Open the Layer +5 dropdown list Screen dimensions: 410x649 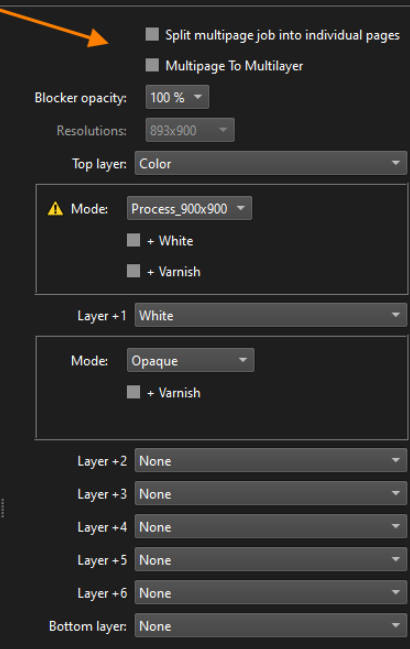(x=271, y=560)
